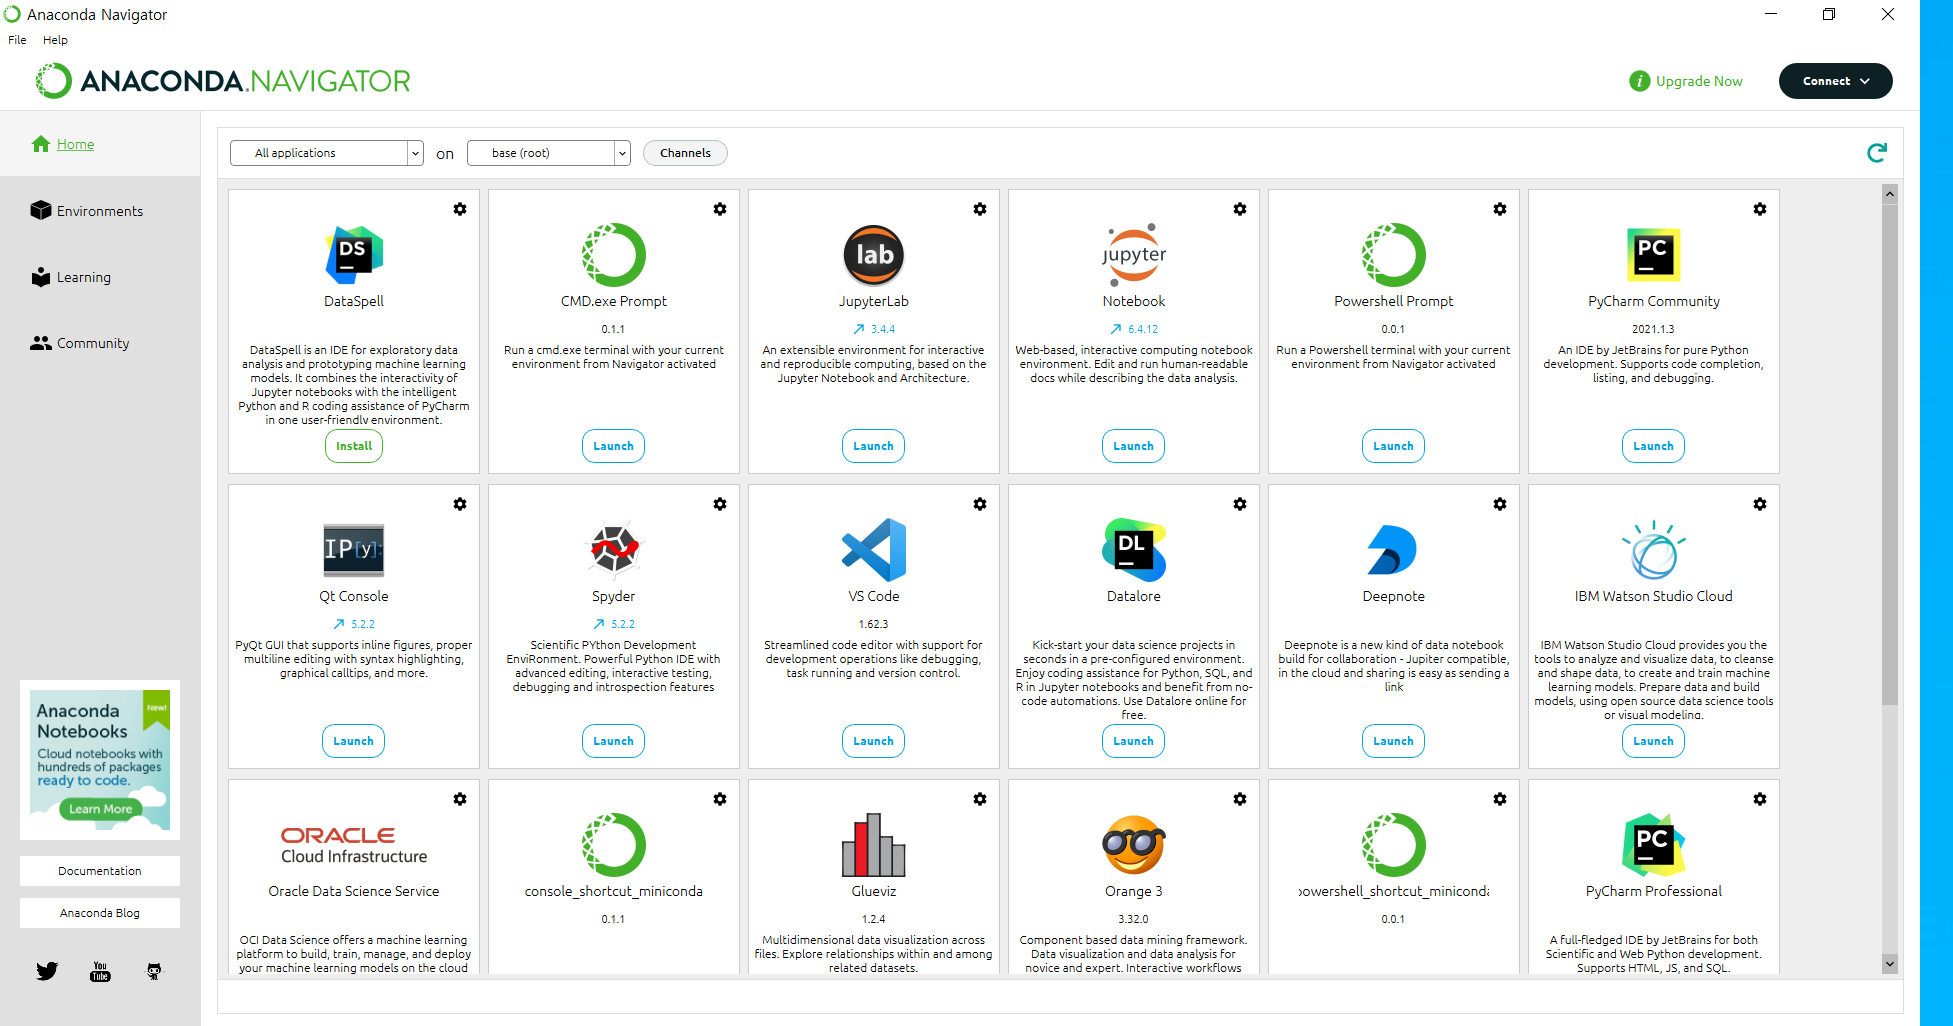Launch Deepnote

1393,741
